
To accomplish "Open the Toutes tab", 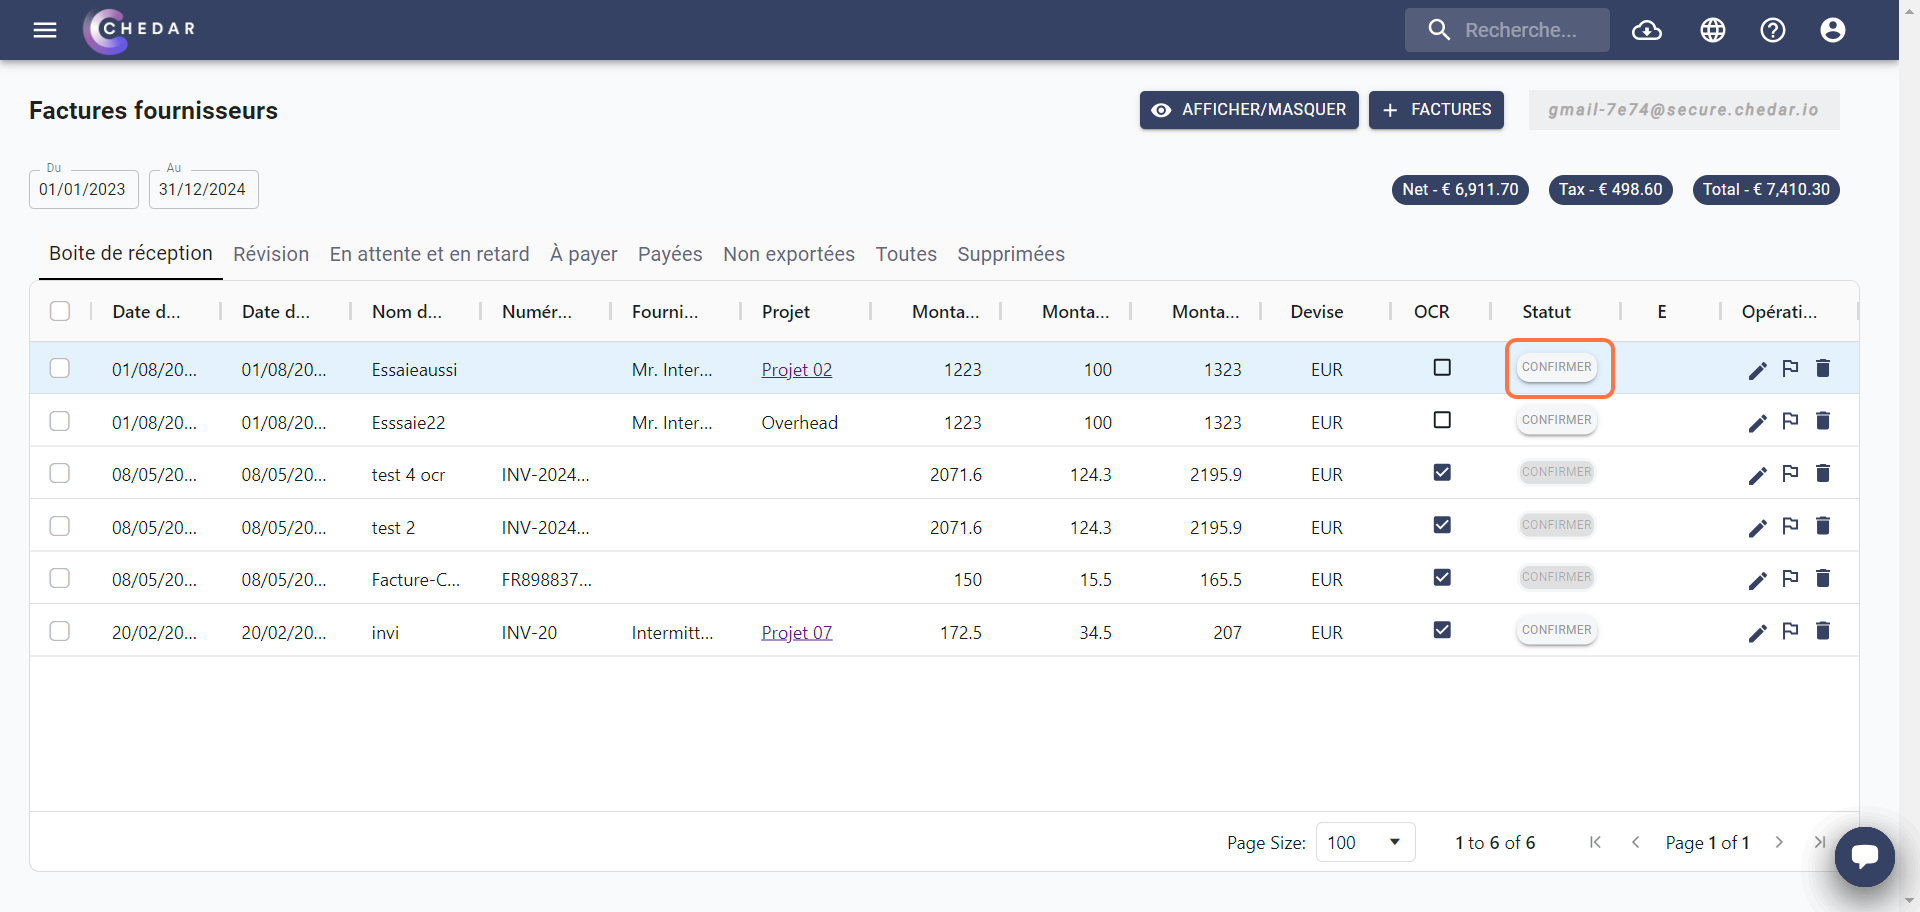I will [906, 254].
